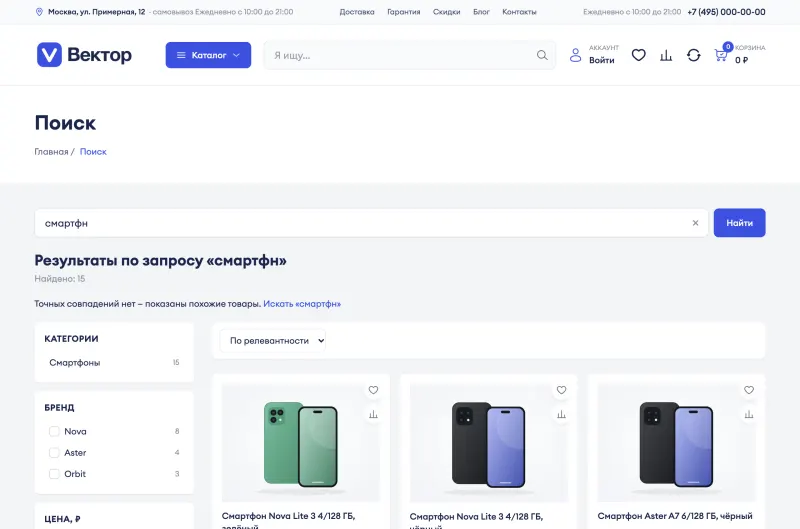The image size is (800, 529).
Task: Add green Nova Lite 3 to comparison
Action: pos(373,415)
